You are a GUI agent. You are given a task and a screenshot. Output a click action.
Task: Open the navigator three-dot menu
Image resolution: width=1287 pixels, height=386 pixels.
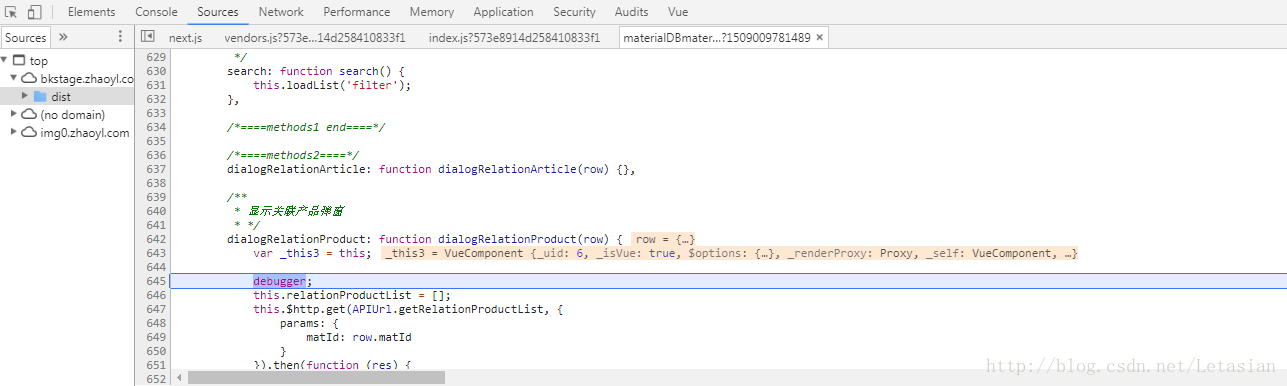click(121, 37)
